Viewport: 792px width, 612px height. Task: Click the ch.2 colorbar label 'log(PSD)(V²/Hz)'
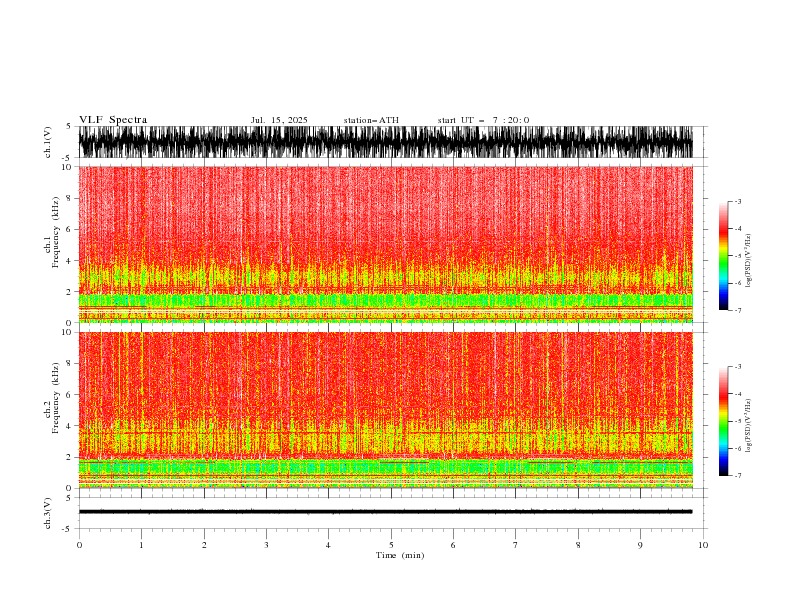click(748, 425)
